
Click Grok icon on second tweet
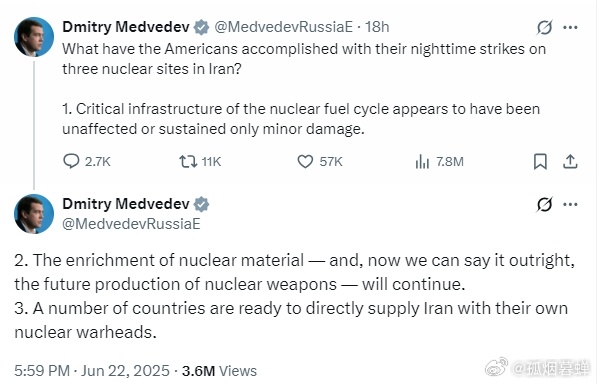pos(544,204)
